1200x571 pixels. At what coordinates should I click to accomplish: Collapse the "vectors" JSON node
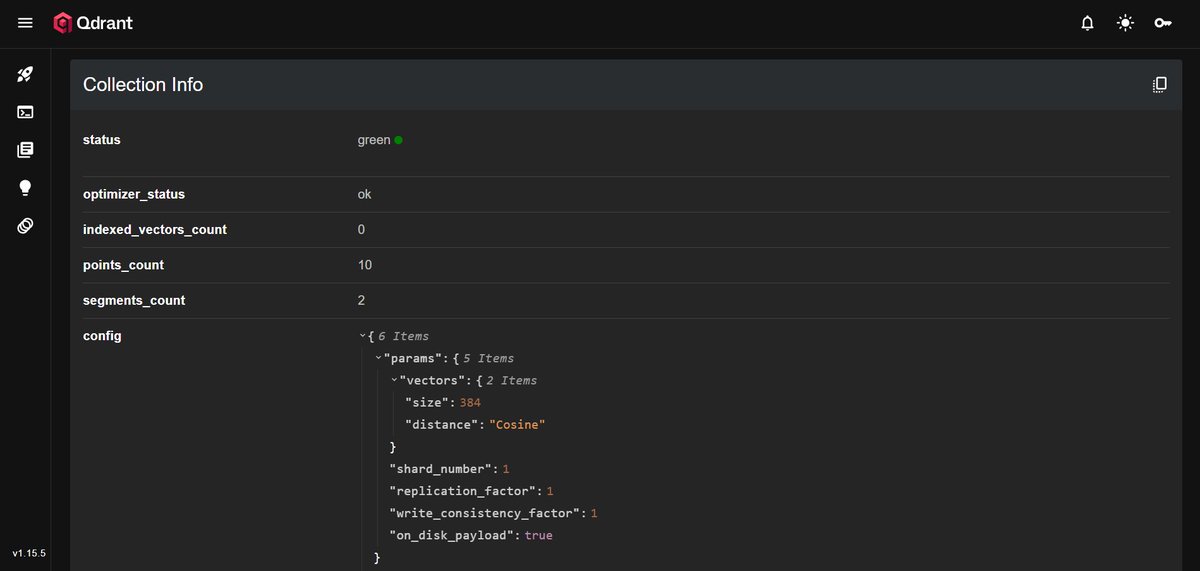pyautogui.click(x=394, y=381)
